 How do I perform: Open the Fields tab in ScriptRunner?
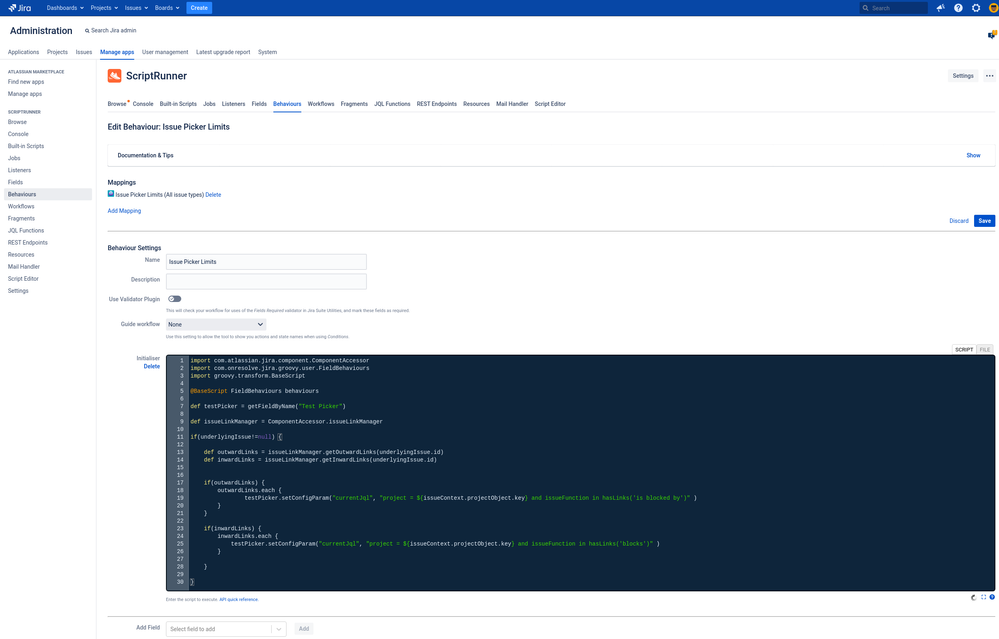point(259,104)
